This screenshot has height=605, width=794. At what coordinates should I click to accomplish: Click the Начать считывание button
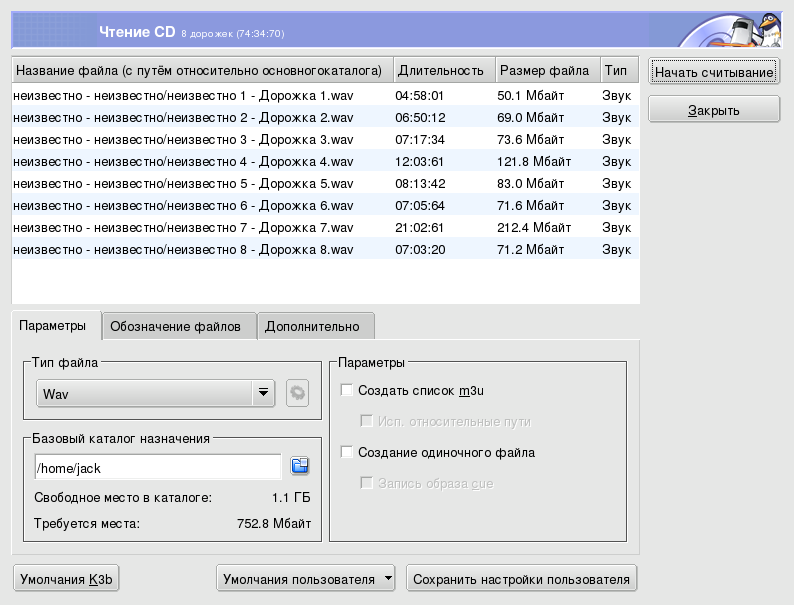[x=714, y=72]
